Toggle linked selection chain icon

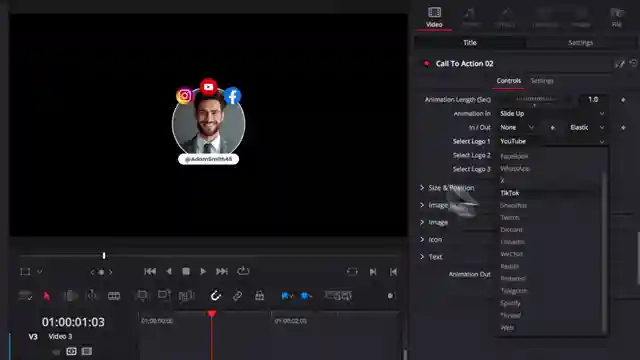[237, 296]
